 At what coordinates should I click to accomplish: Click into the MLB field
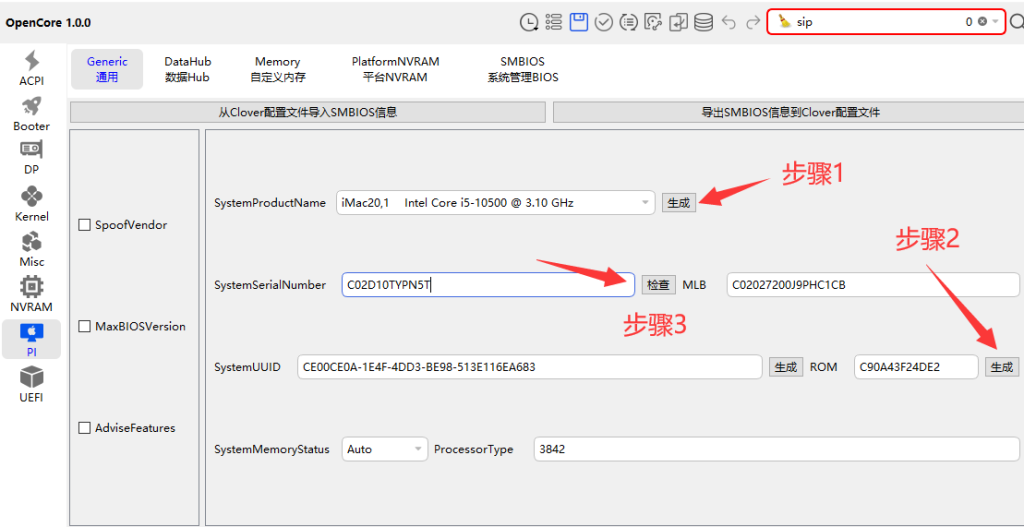click(x=873, y=285)
